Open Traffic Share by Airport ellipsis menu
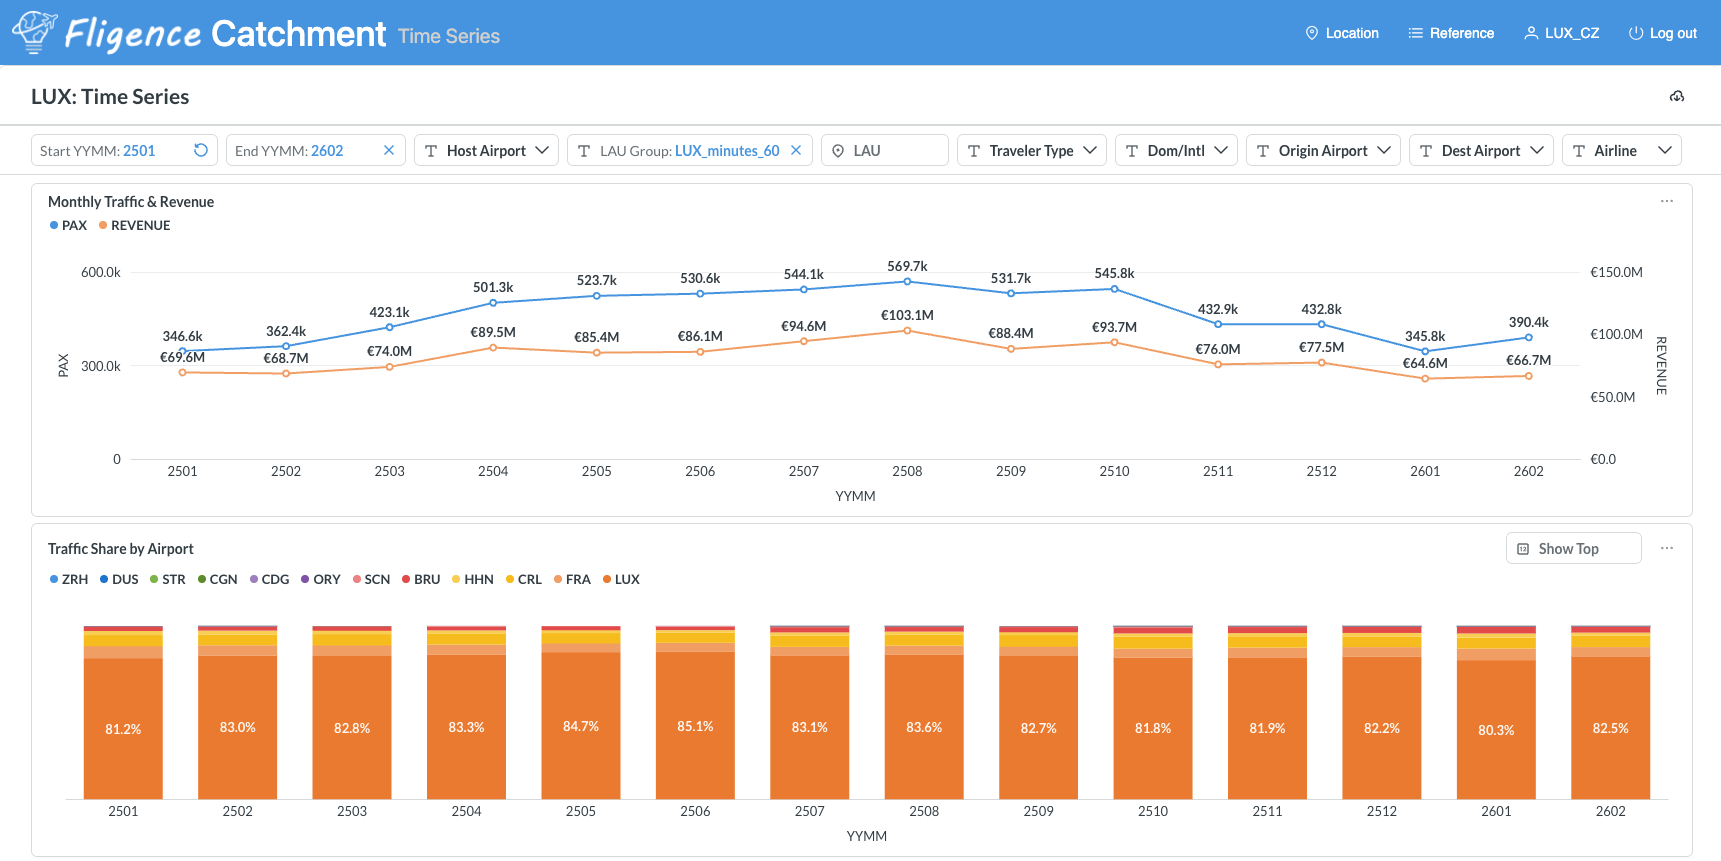 [x=1667, y=548]
